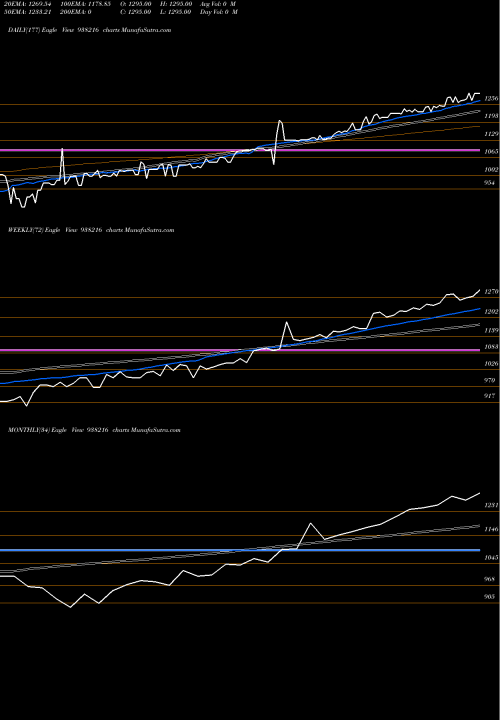
Task: Click the MONTHLY(34) Eagle View chart title
Action: [94, 430]
